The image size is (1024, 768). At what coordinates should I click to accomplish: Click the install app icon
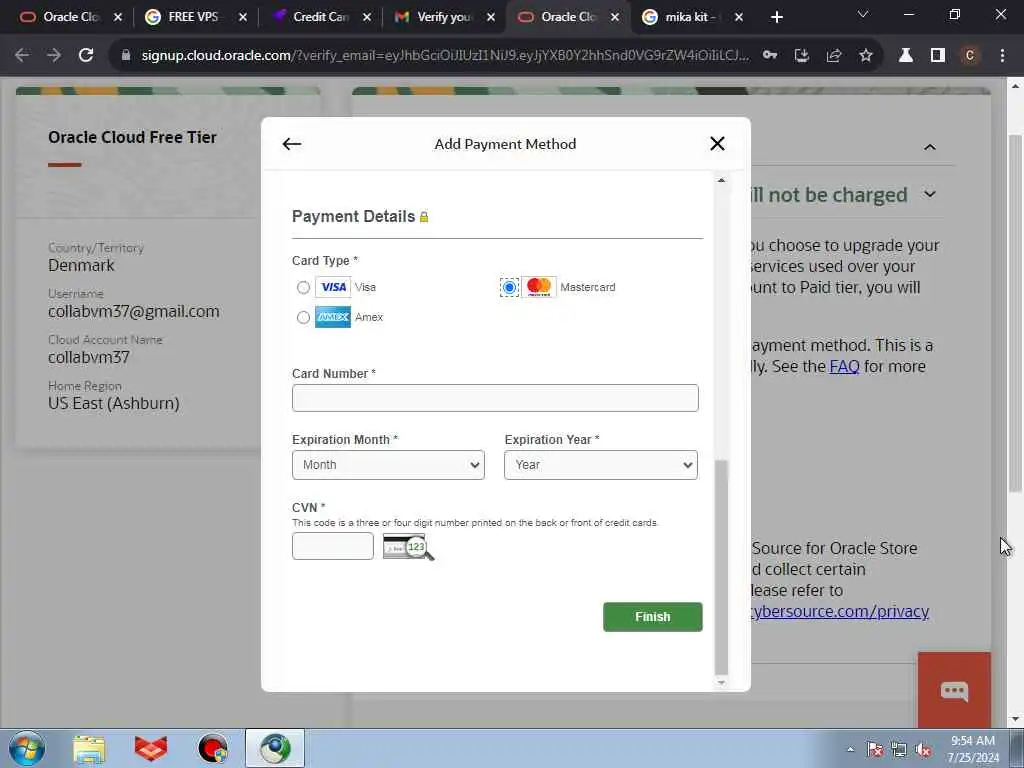pyautogui.click(x=802, y=56)
